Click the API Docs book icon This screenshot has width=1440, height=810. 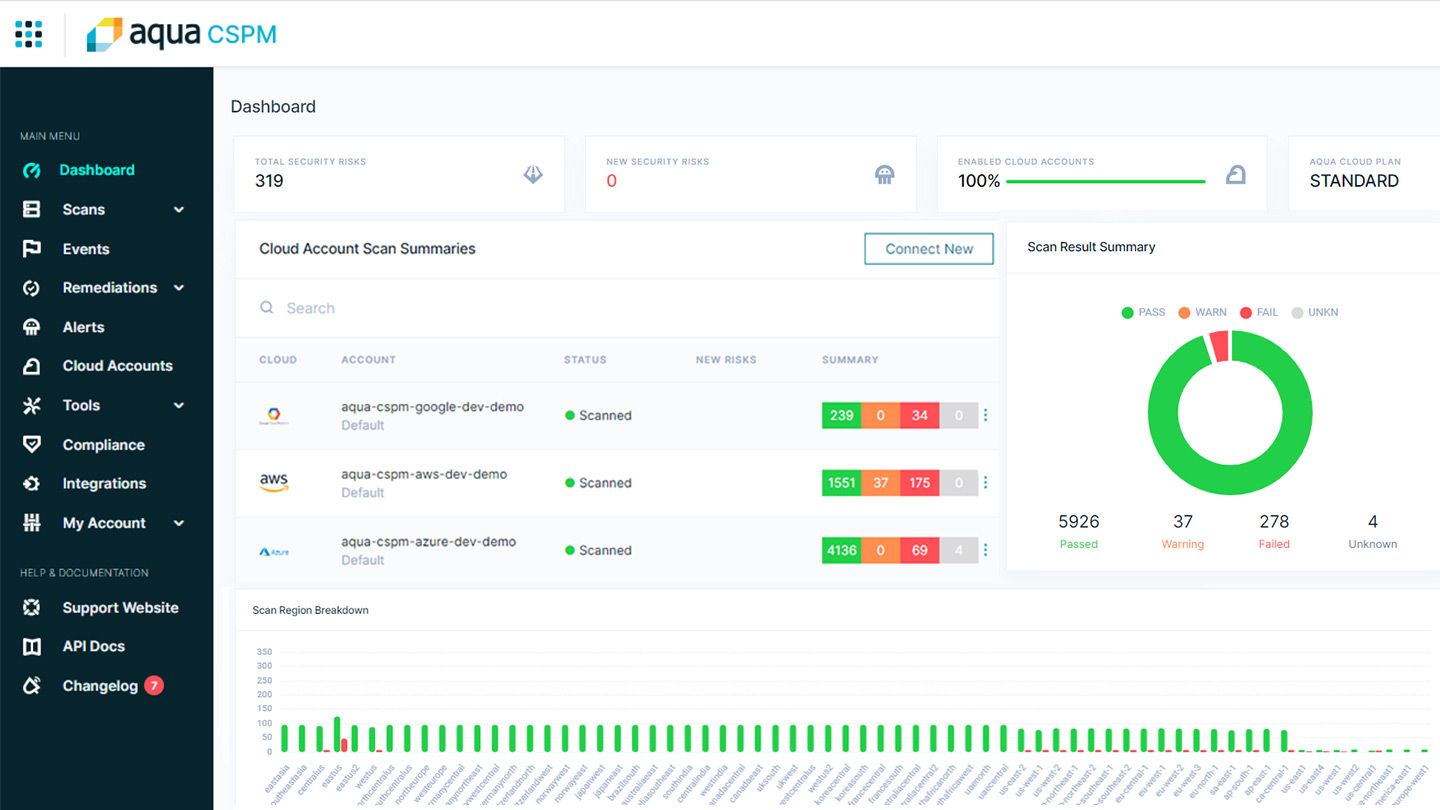coord(32,646)
